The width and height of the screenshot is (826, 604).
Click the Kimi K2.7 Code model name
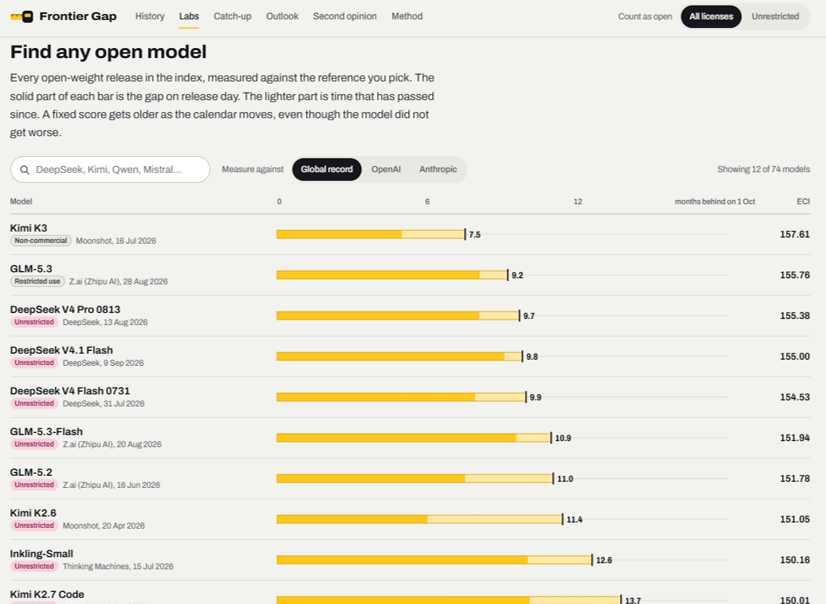click(x=47, y=594)
